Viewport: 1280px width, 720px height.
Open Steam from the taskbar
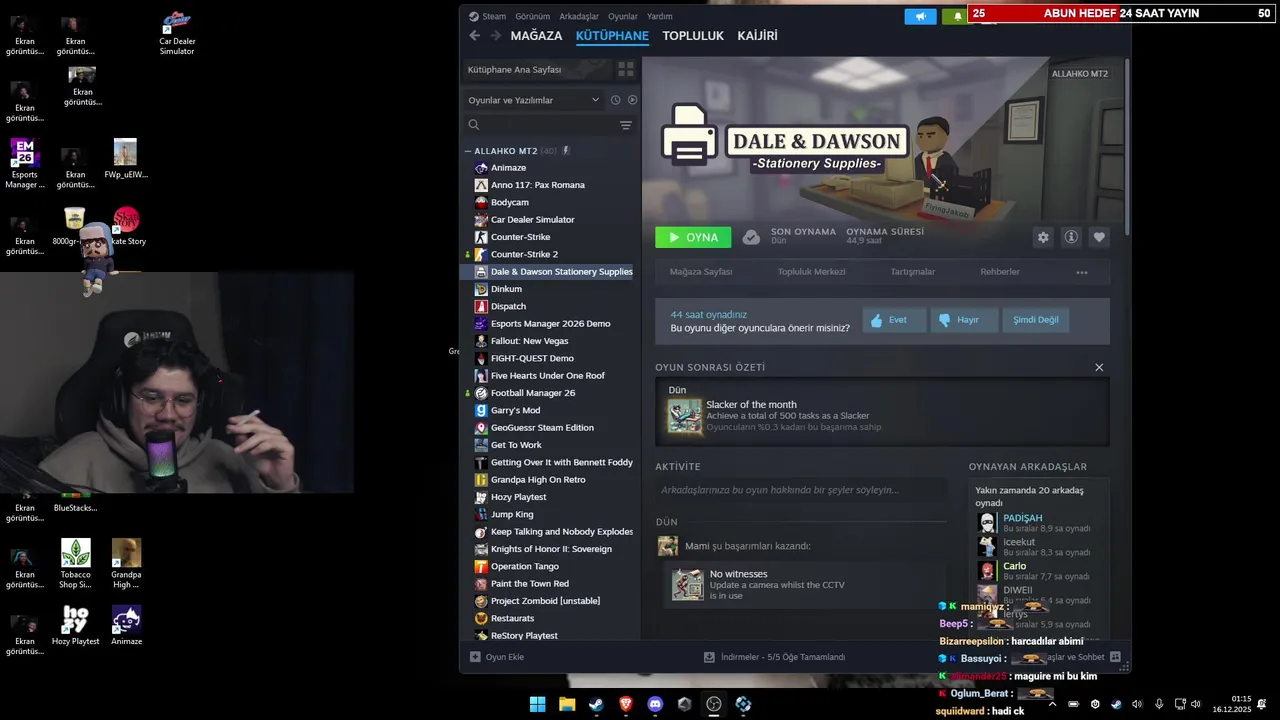click(596, 704)
